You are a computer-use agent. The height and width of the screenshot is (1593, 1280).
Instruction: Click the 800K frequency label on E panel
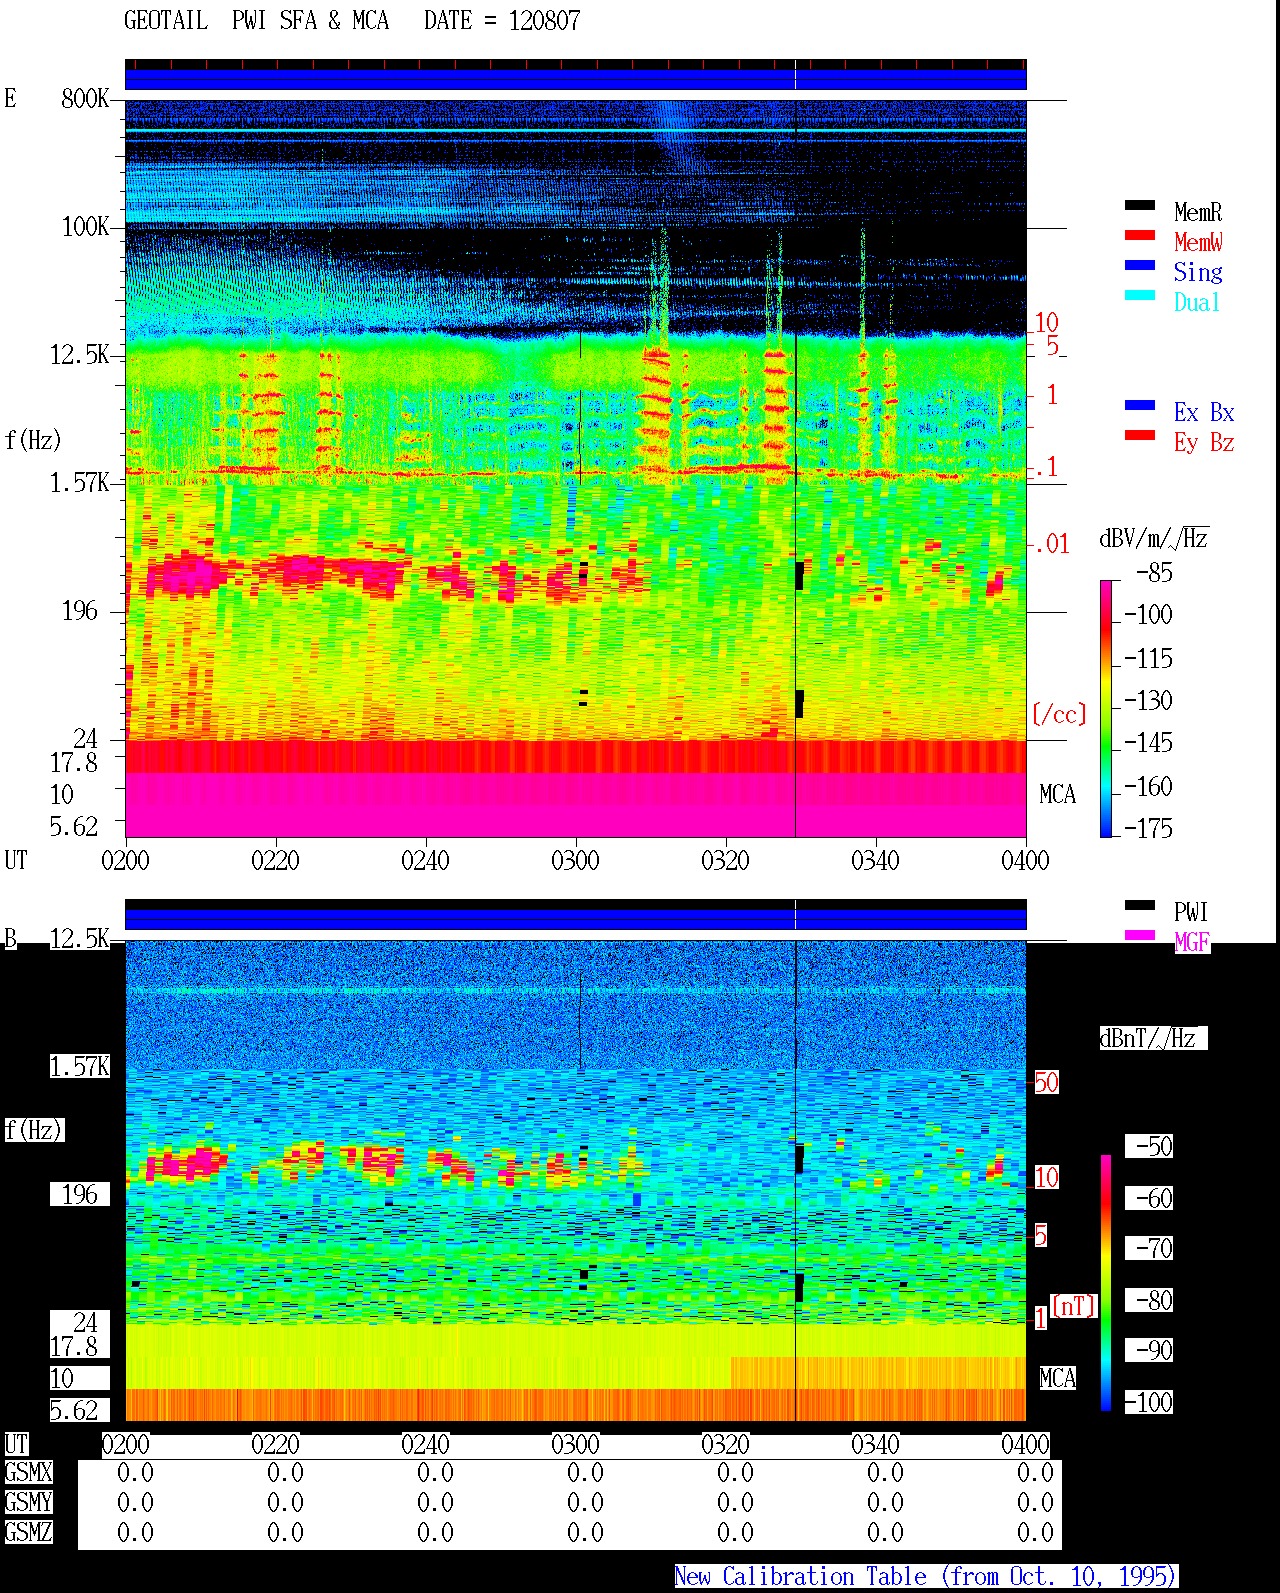coord(85,99)
